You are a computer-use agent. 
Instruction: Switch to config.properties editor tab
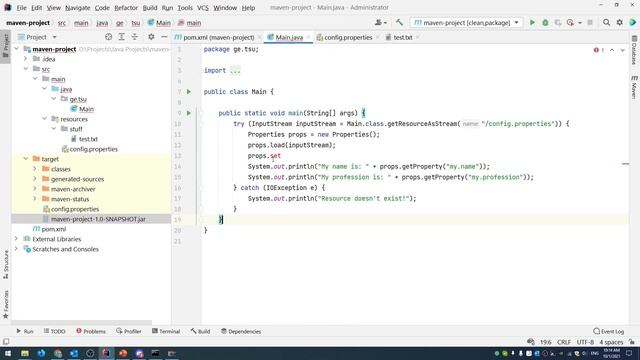pyautogui.click(x=344, y=37)
